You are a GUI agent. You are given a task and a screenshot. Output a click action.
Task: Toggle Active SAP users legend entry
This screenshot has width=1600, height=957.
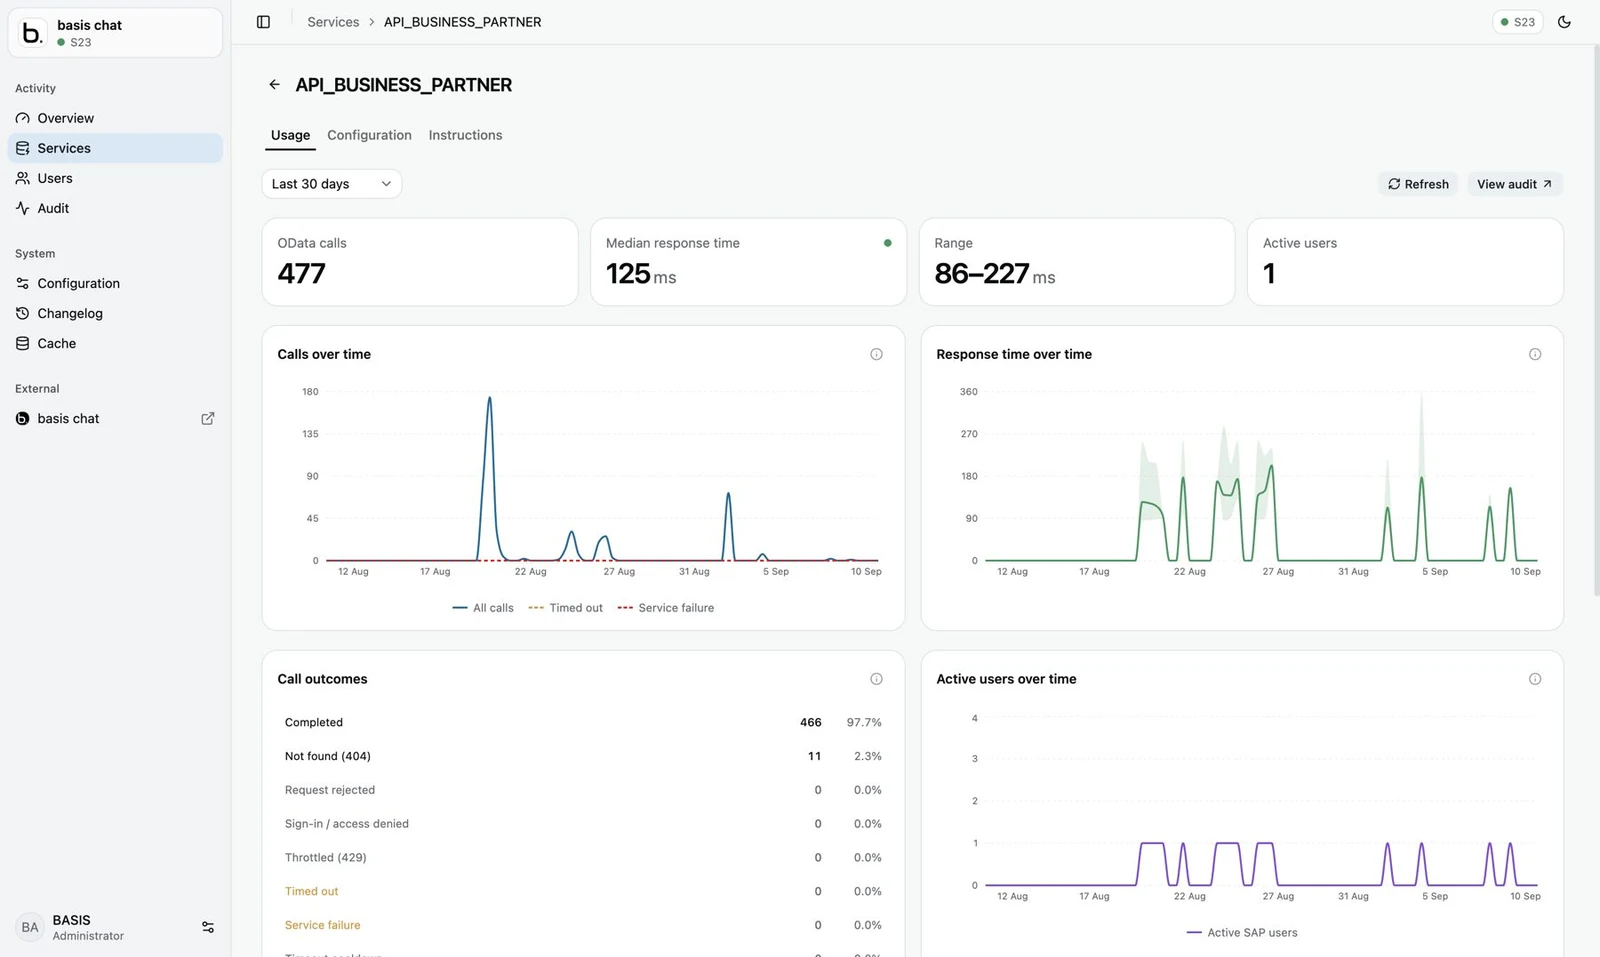click(x=1242, y=933)
